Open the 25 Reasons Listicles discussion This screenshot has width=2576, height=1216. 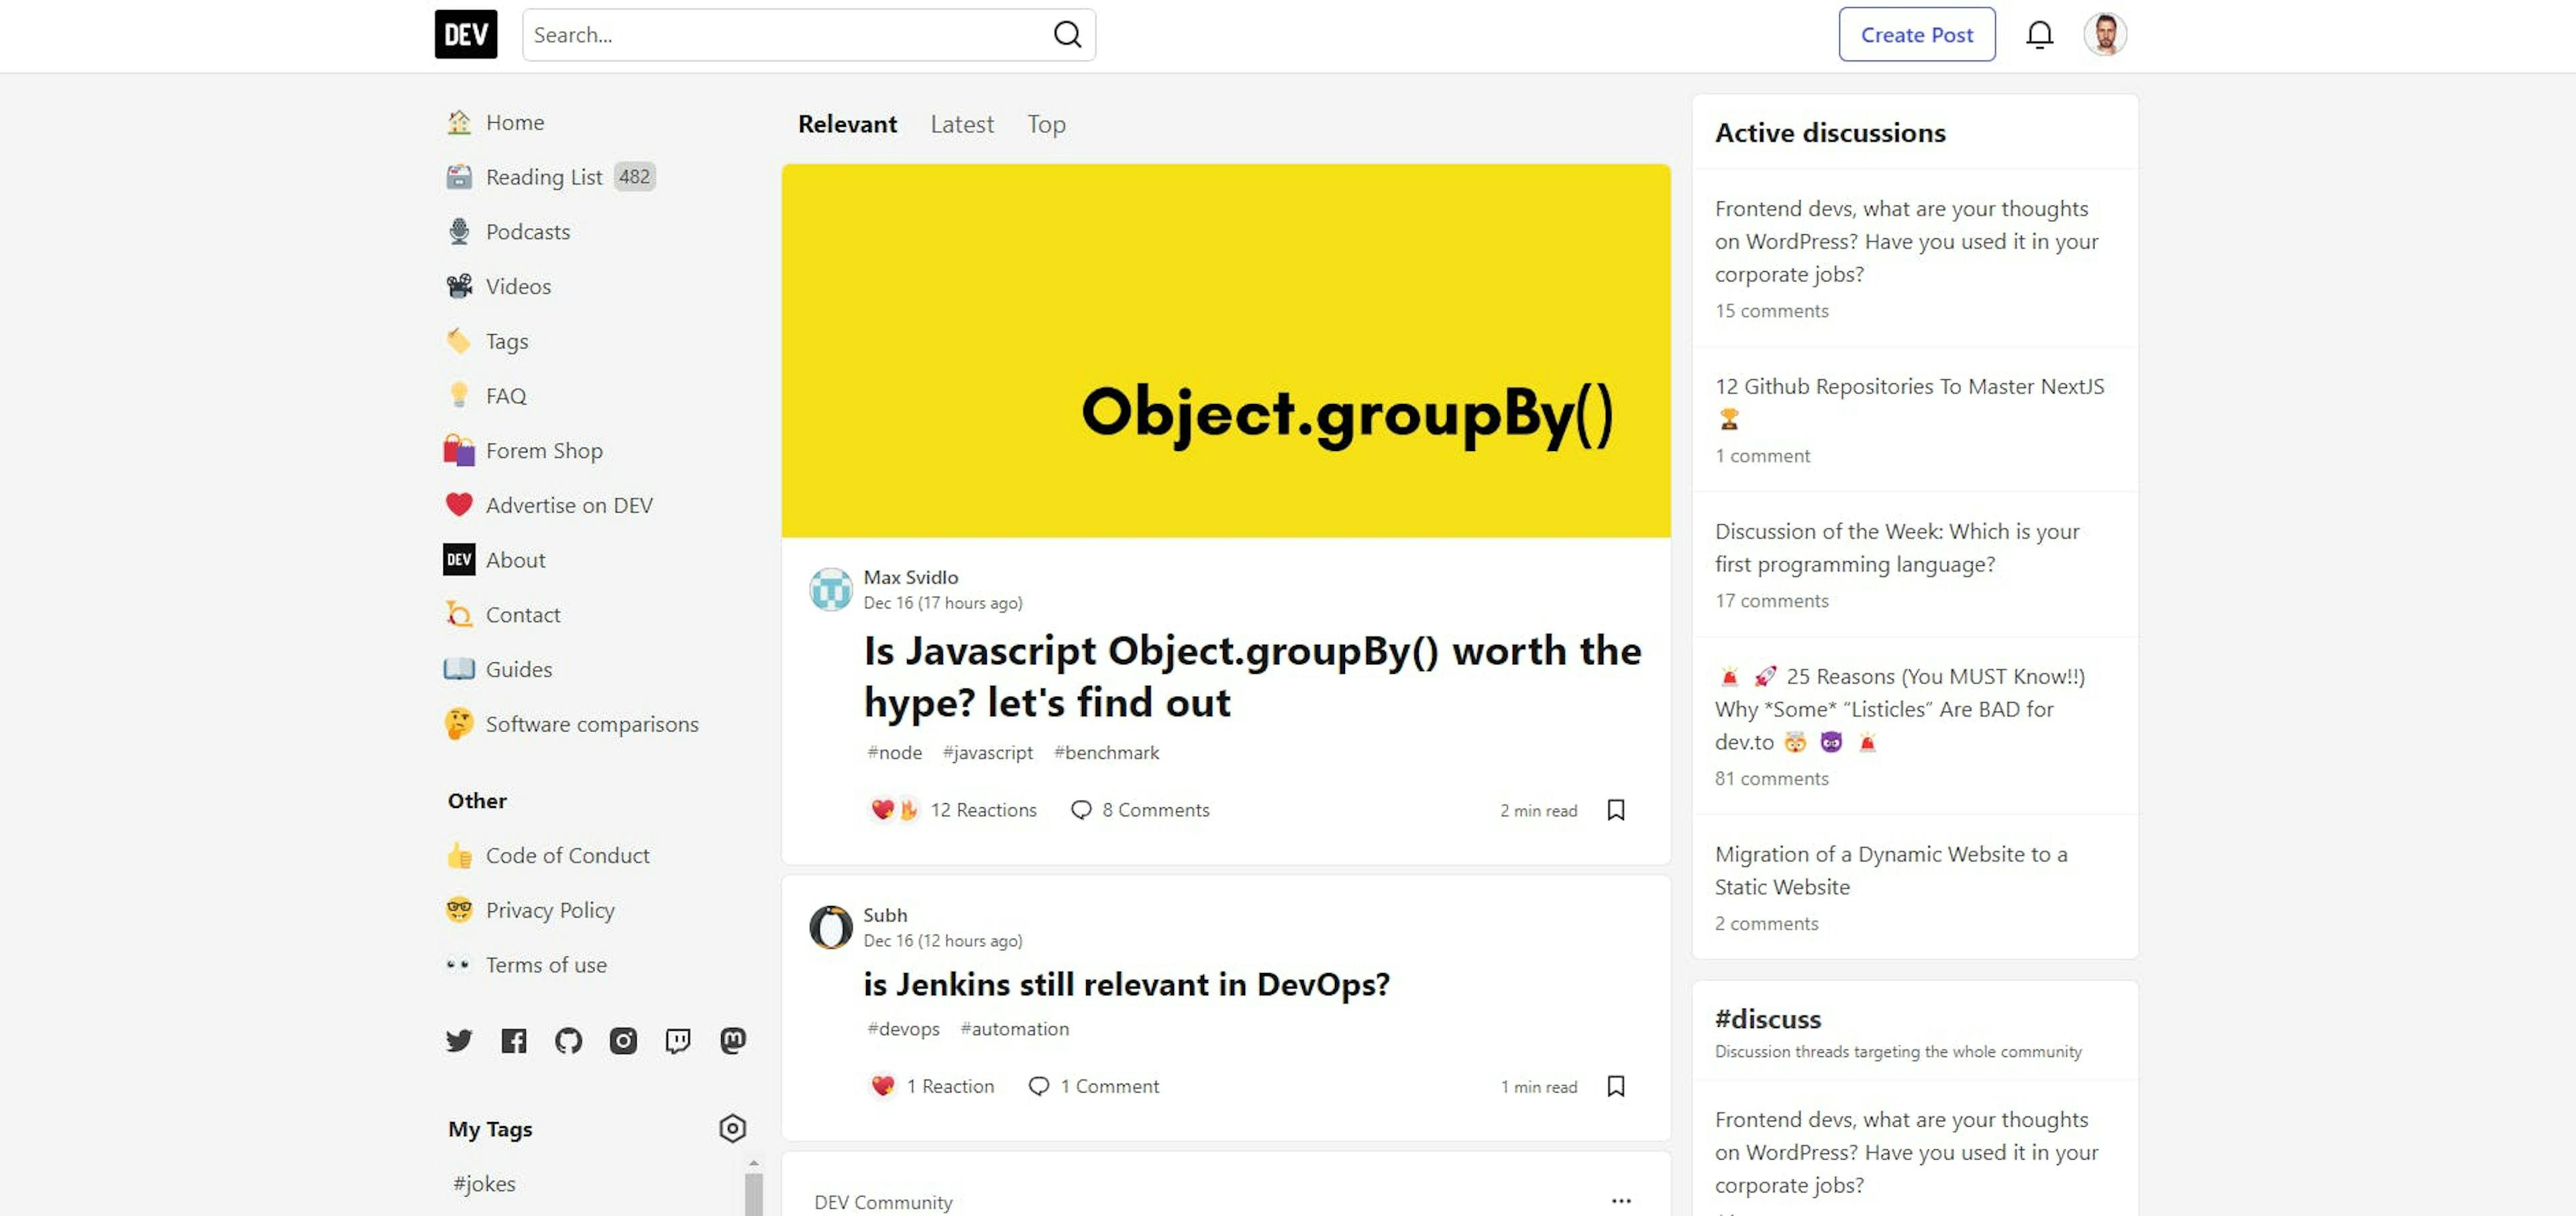coord(1900,709)
